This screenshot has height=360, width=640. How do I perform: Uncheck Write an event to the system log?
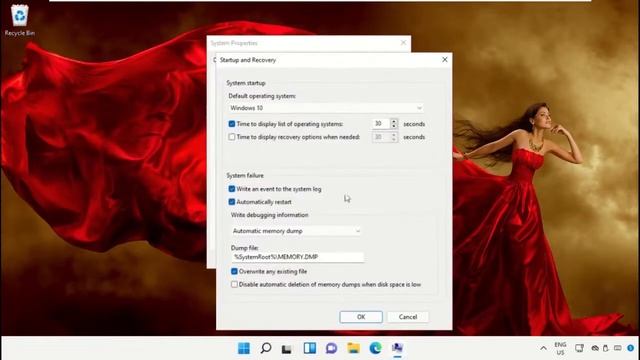(232, 189)
